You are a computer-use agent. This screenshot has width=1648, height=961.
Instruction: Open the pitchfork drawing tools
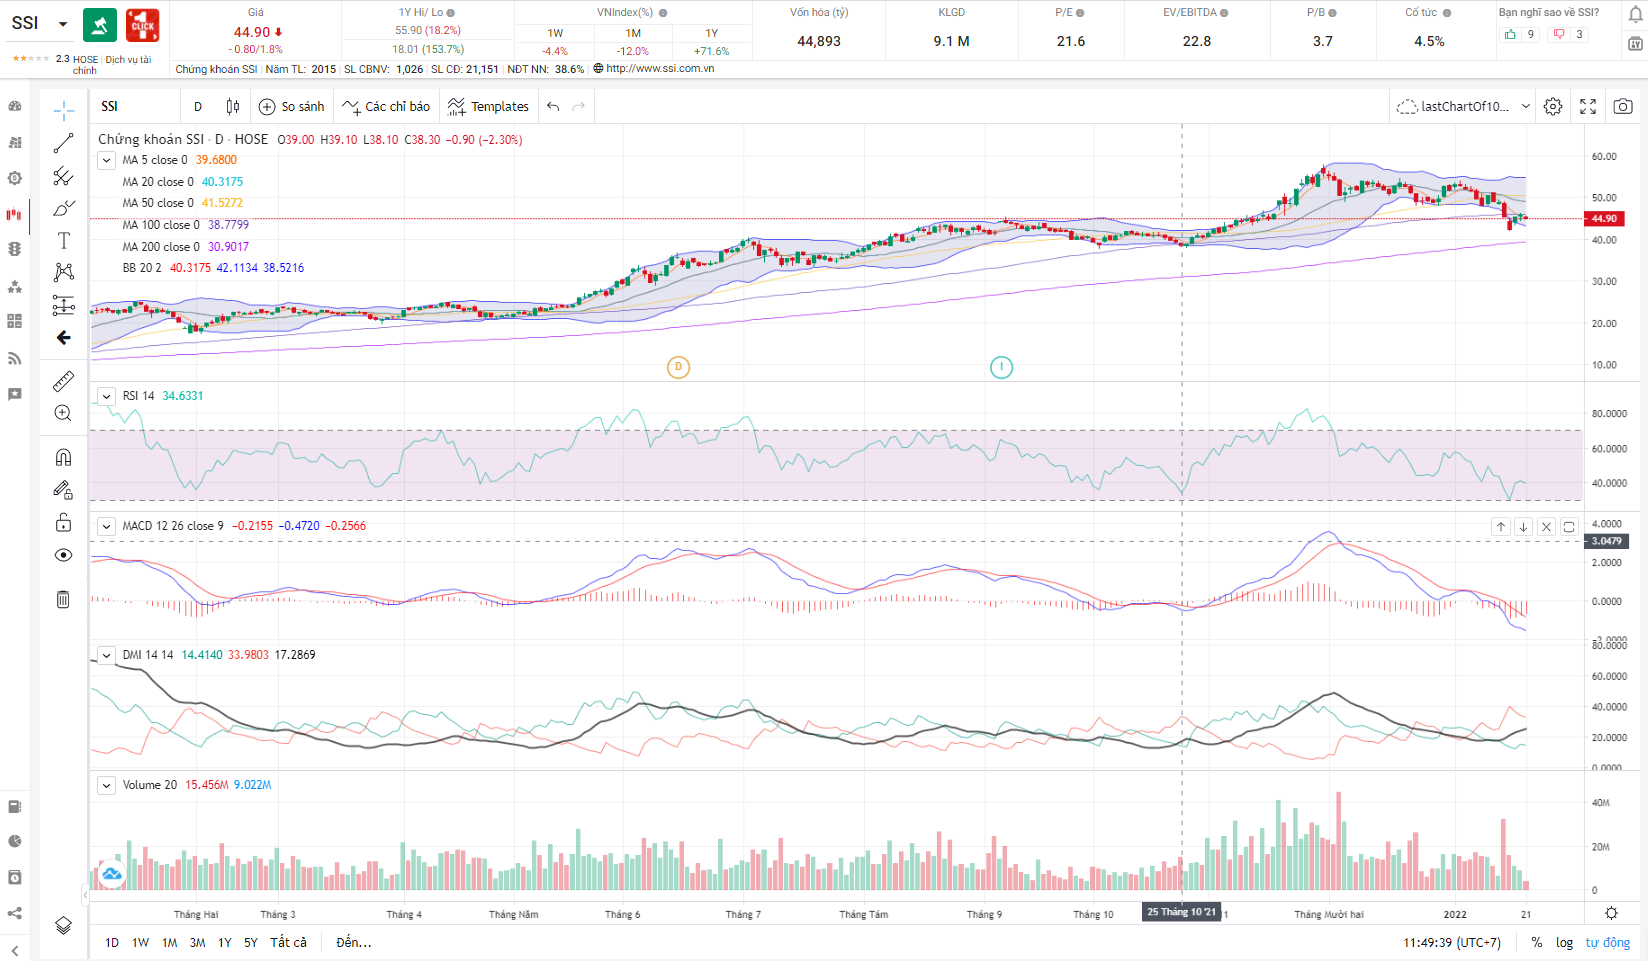tap(63, 176)
